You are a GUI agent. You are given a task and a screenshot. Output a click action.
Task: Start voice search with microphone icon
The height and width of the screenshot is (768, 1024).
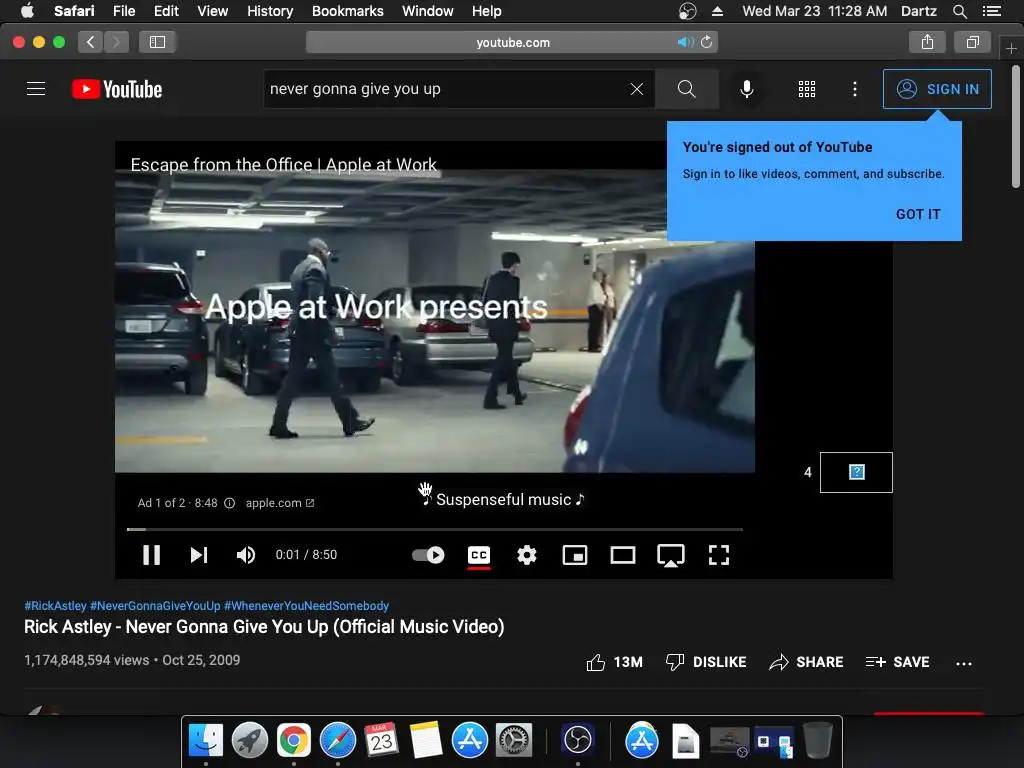[x=746, y=89]
